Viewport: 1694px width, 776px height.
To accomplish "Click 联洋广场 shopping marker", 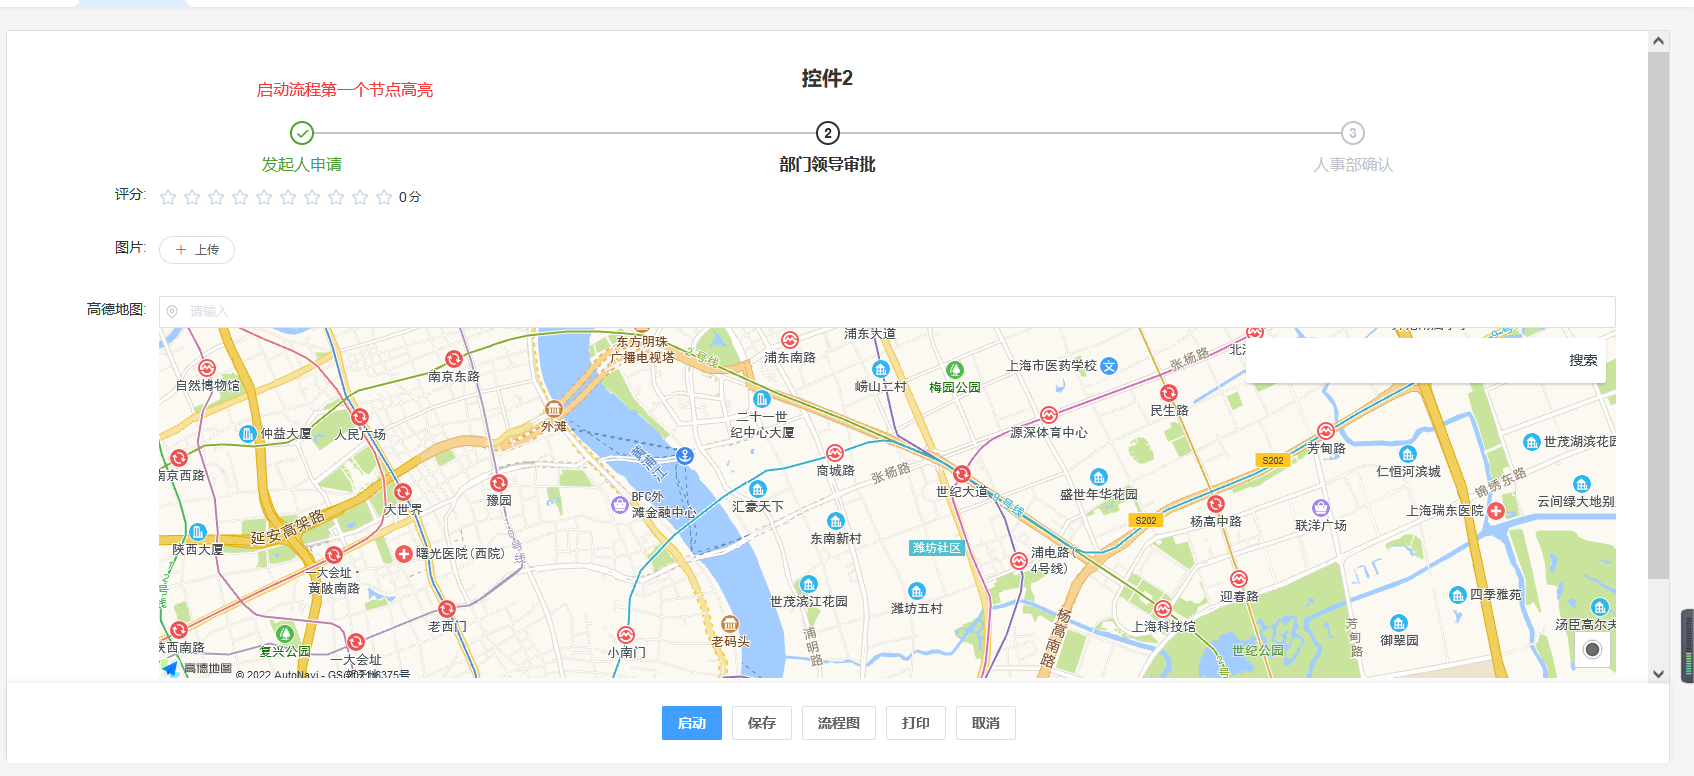I will pos(1321,508).
